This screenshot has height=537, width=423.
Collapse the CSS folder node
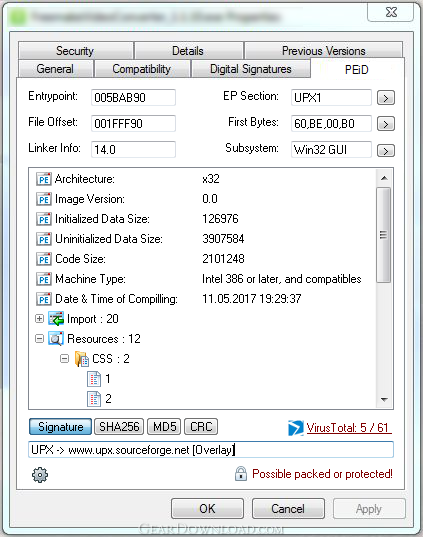64,359
